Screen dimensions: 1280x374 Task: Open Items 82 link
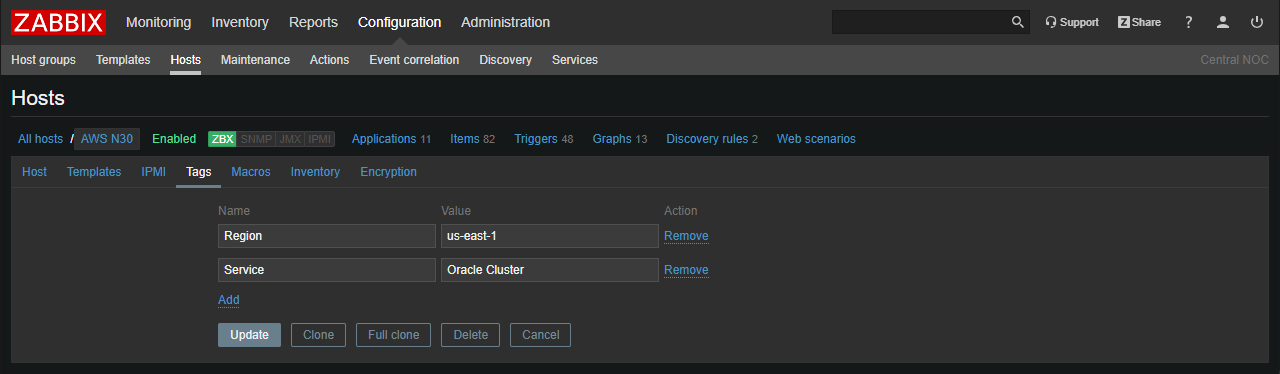click(472, 139)
